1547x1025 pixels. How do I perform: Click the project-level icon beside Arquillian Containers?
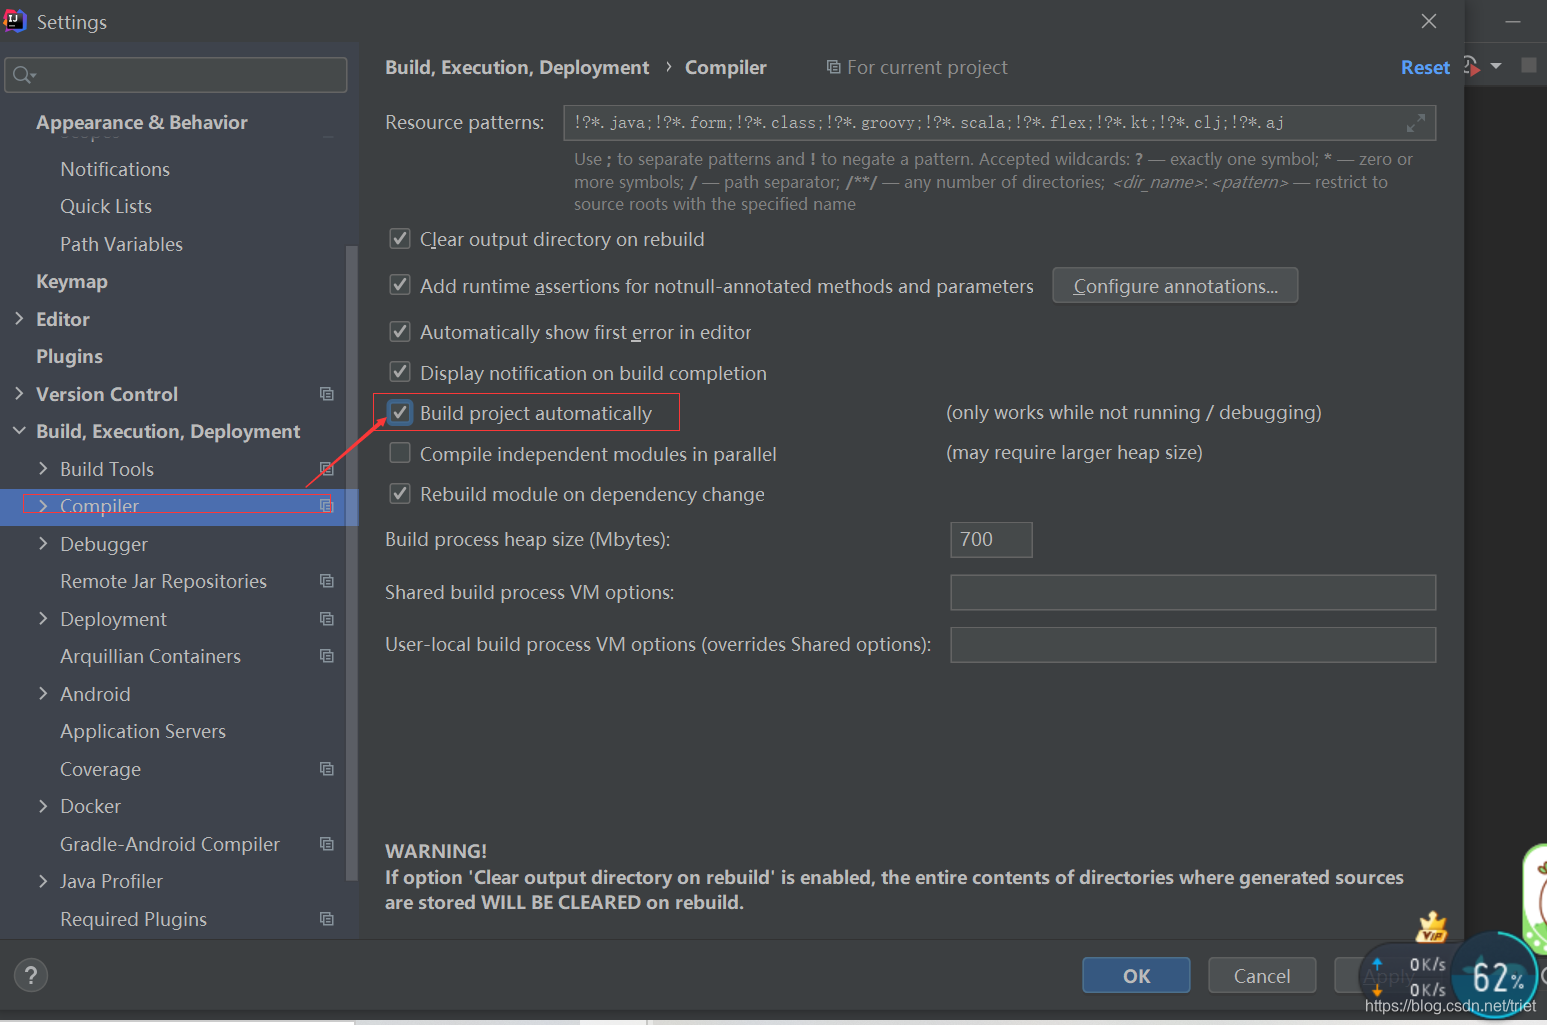[x=327, y=656]
